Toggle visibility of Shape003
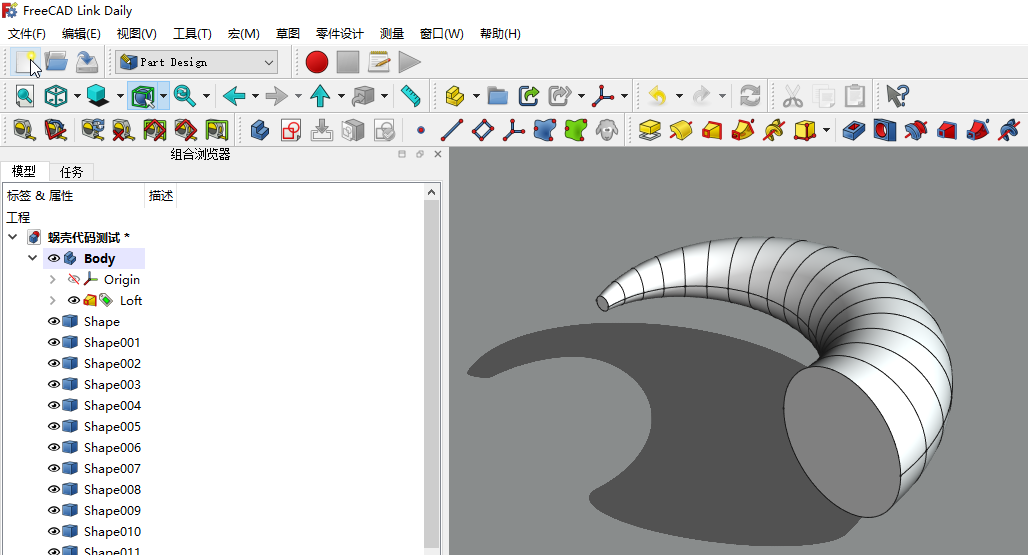The height and width of the screenshot is (555, 1028). click(54, 385)
